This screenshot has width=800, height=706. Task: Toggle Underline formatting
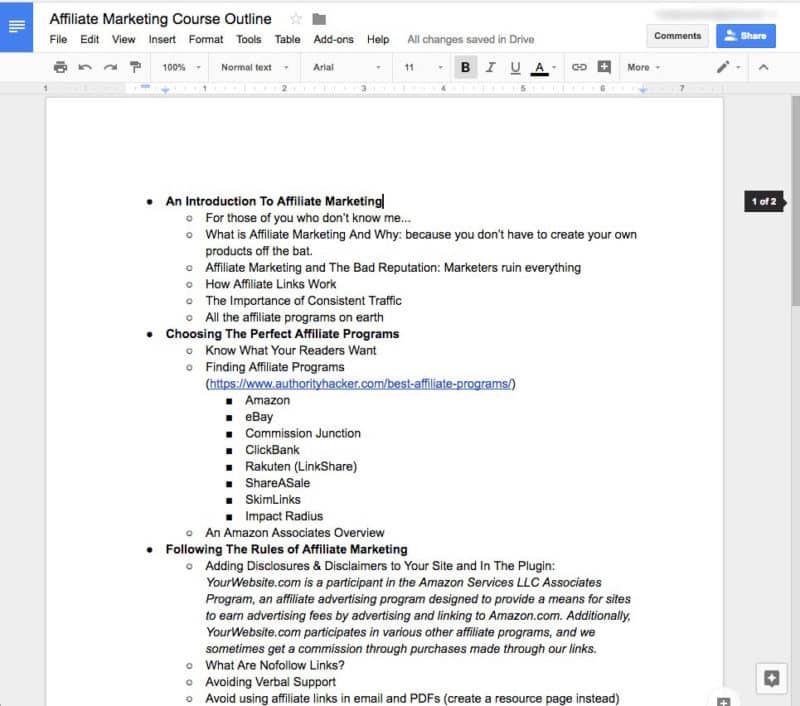(515, 67)
